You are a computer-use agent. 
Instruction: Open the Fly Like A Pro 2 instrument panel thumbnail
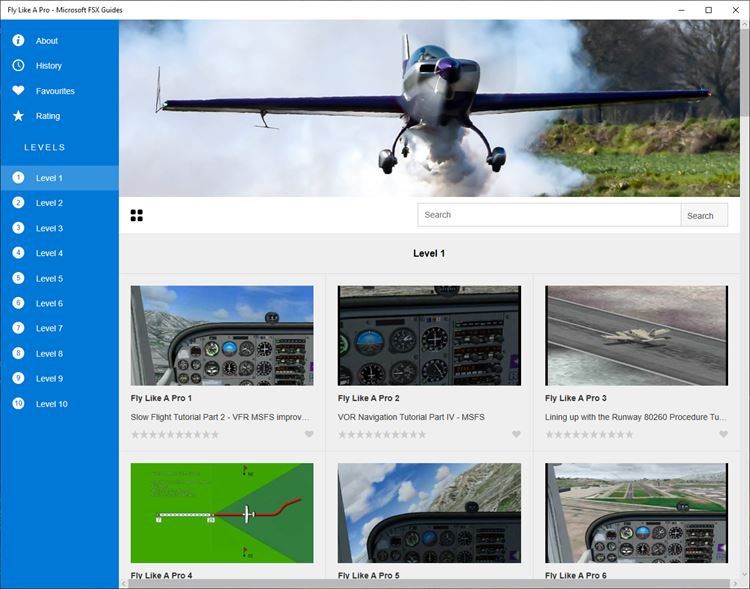click(429, 335)
